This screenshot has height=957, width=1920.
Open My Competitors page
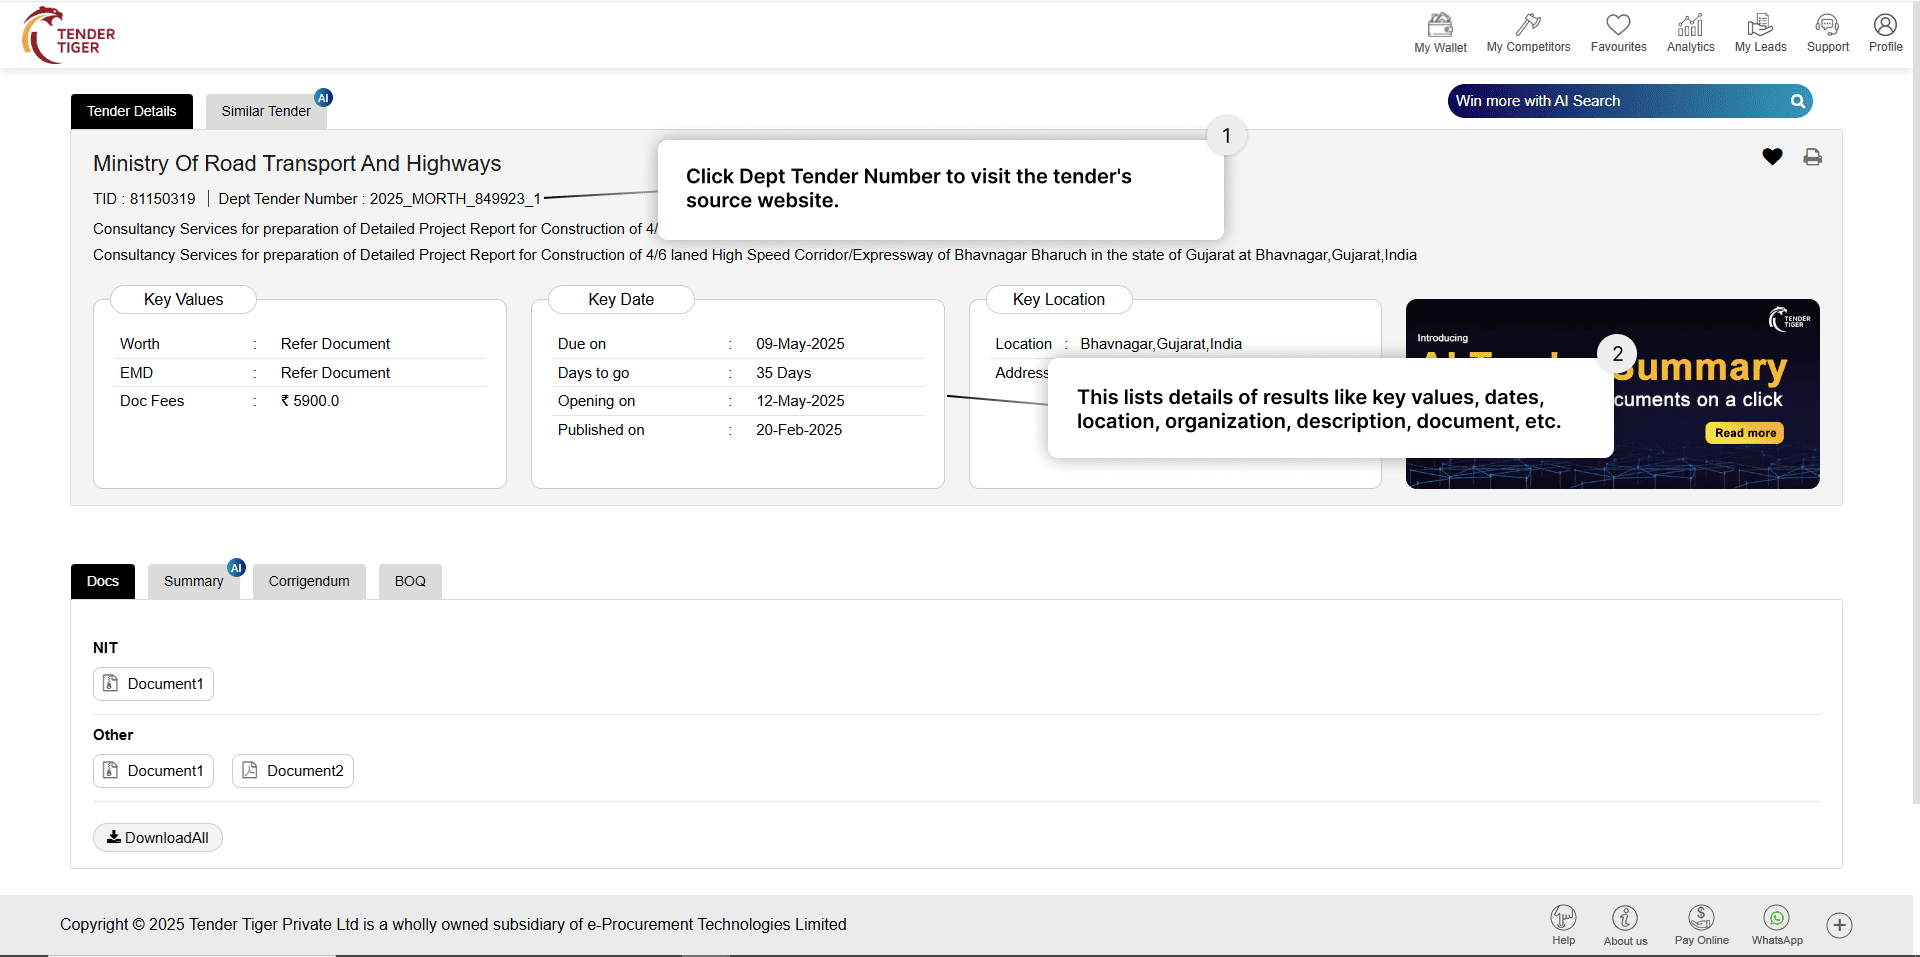click(1528, 33)
